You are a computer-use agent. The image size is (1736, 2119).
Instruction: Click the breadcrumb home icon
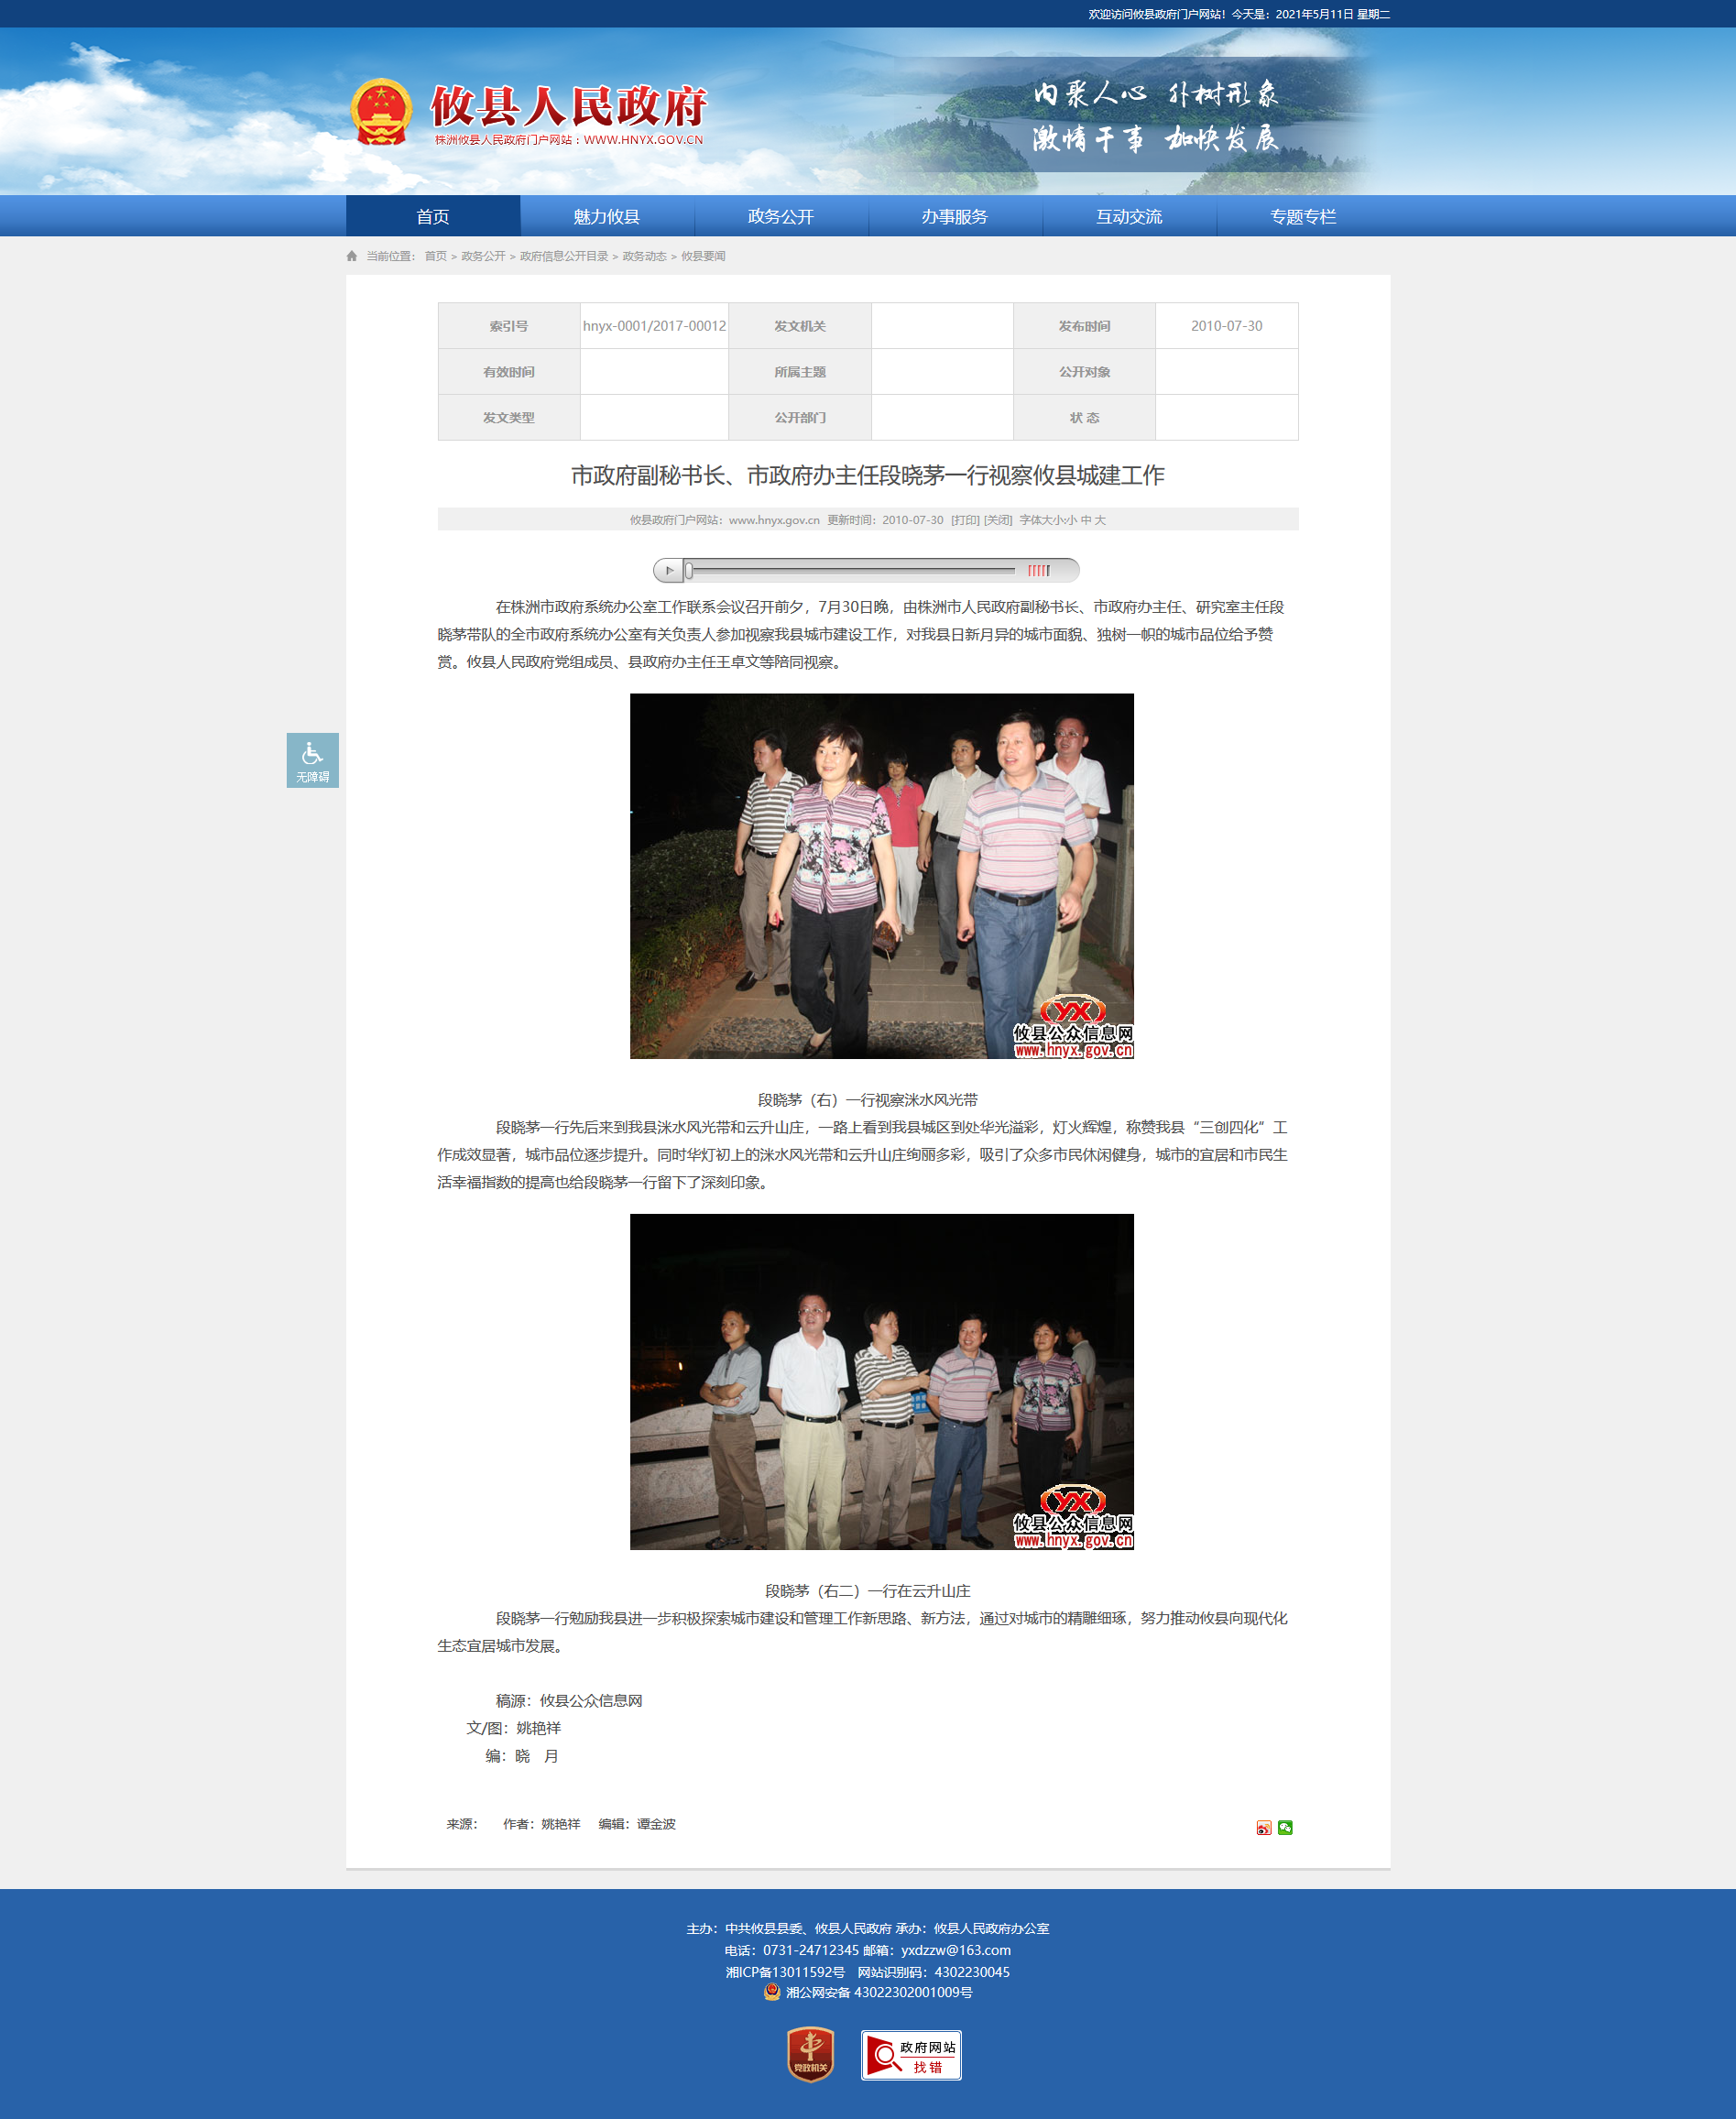(352, 256)
